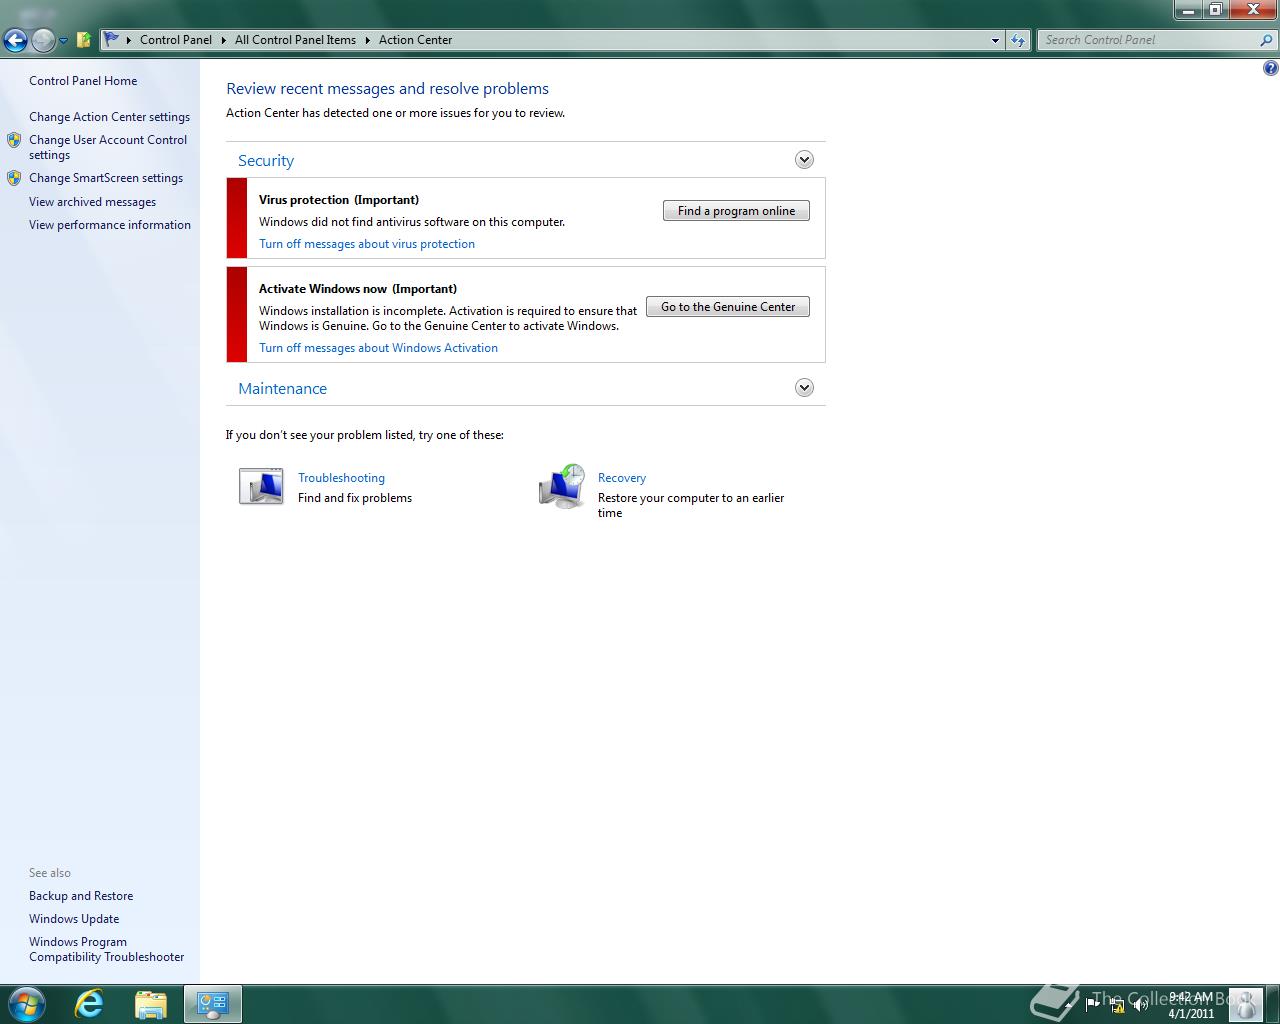Open Windows Program Compatibility Troubleshooter
Viewport: 1280px width, 1024px height.
(x=107, y=949)
